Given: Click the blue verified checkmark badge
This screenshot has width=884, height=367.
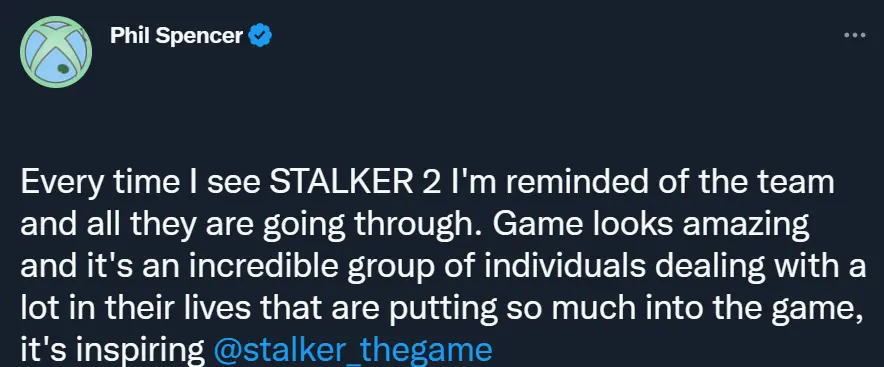Looking at the screenshot, I should coord(260,36).
